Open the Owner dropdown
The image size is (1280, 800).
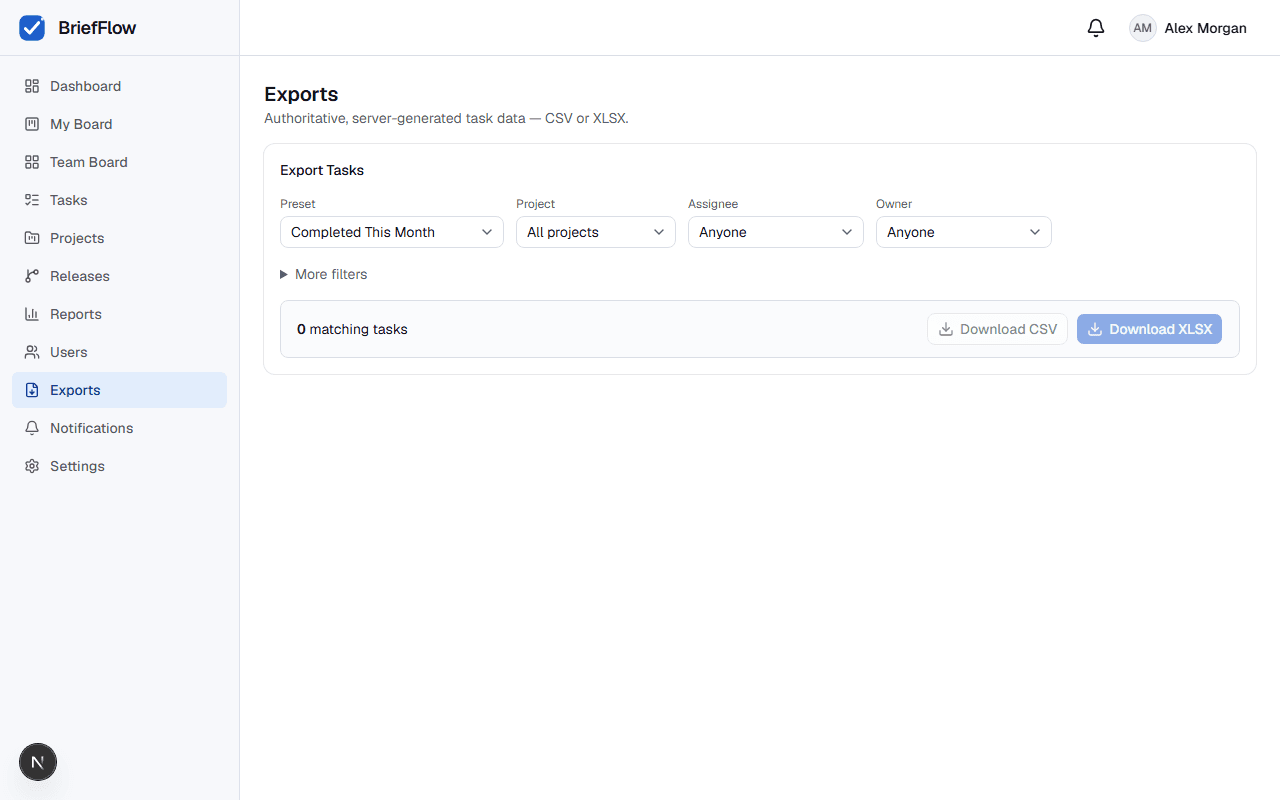pos(964,232)
